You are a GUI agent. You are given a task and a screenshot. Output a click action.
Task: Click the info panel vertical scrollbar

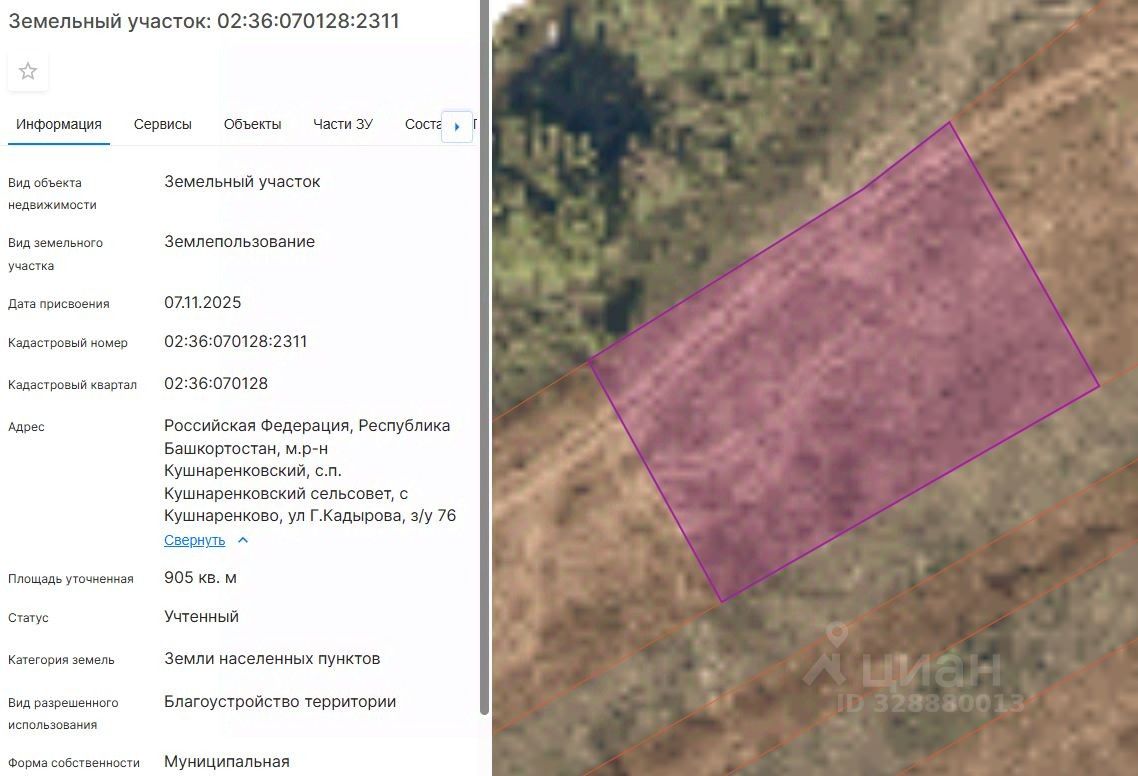pyautogui.click(x=485, y=357)
